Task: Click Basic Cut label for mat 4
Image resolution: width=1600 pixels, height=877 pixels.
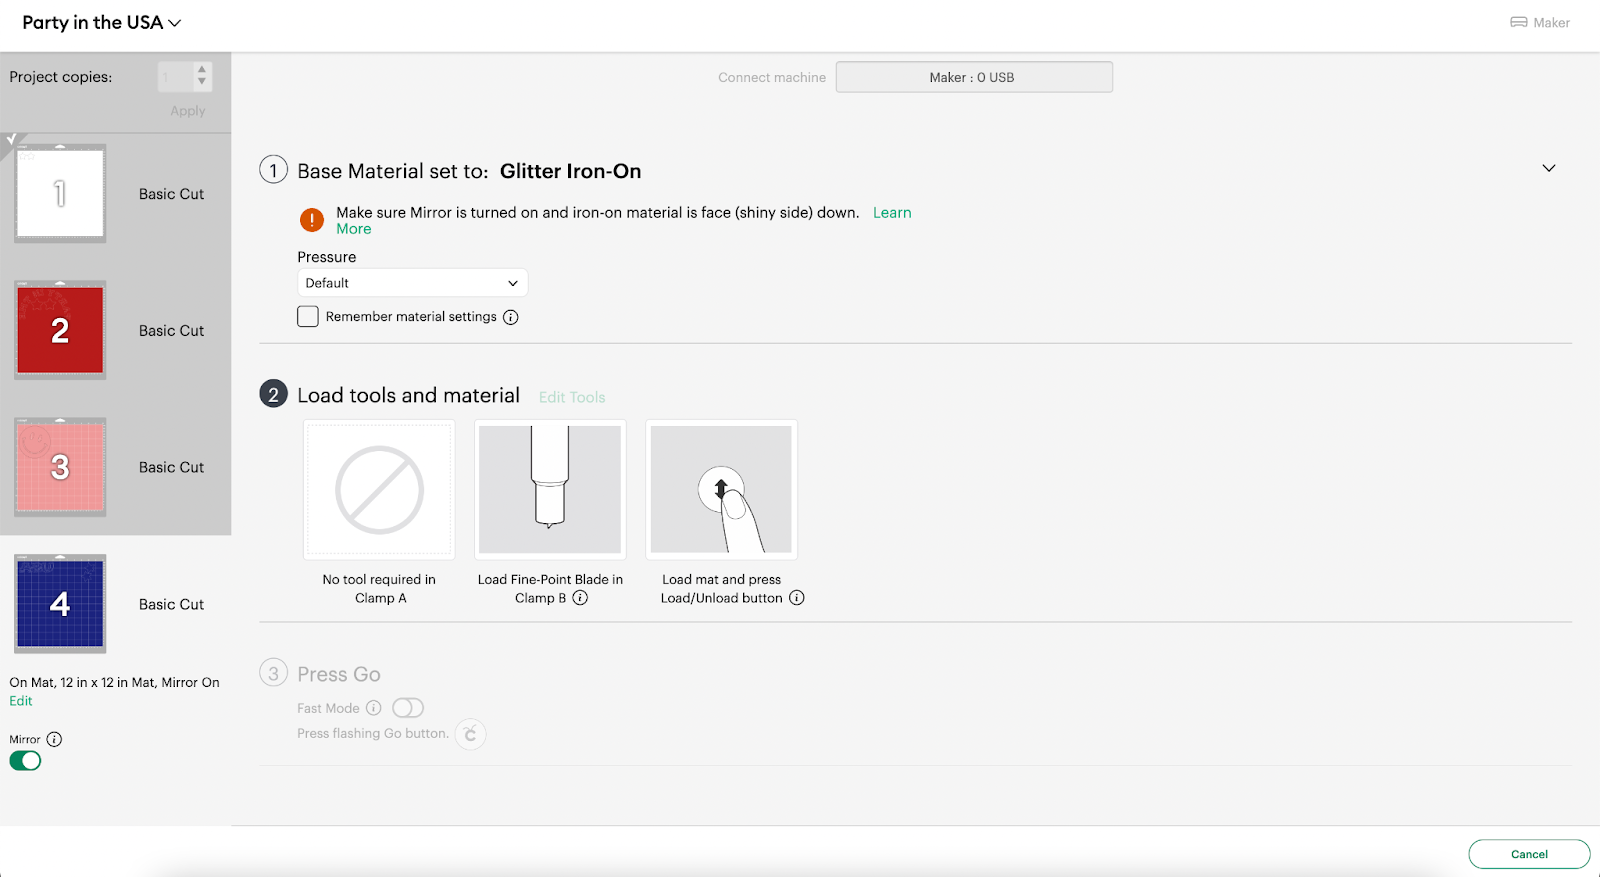Action: click(171, 604)
